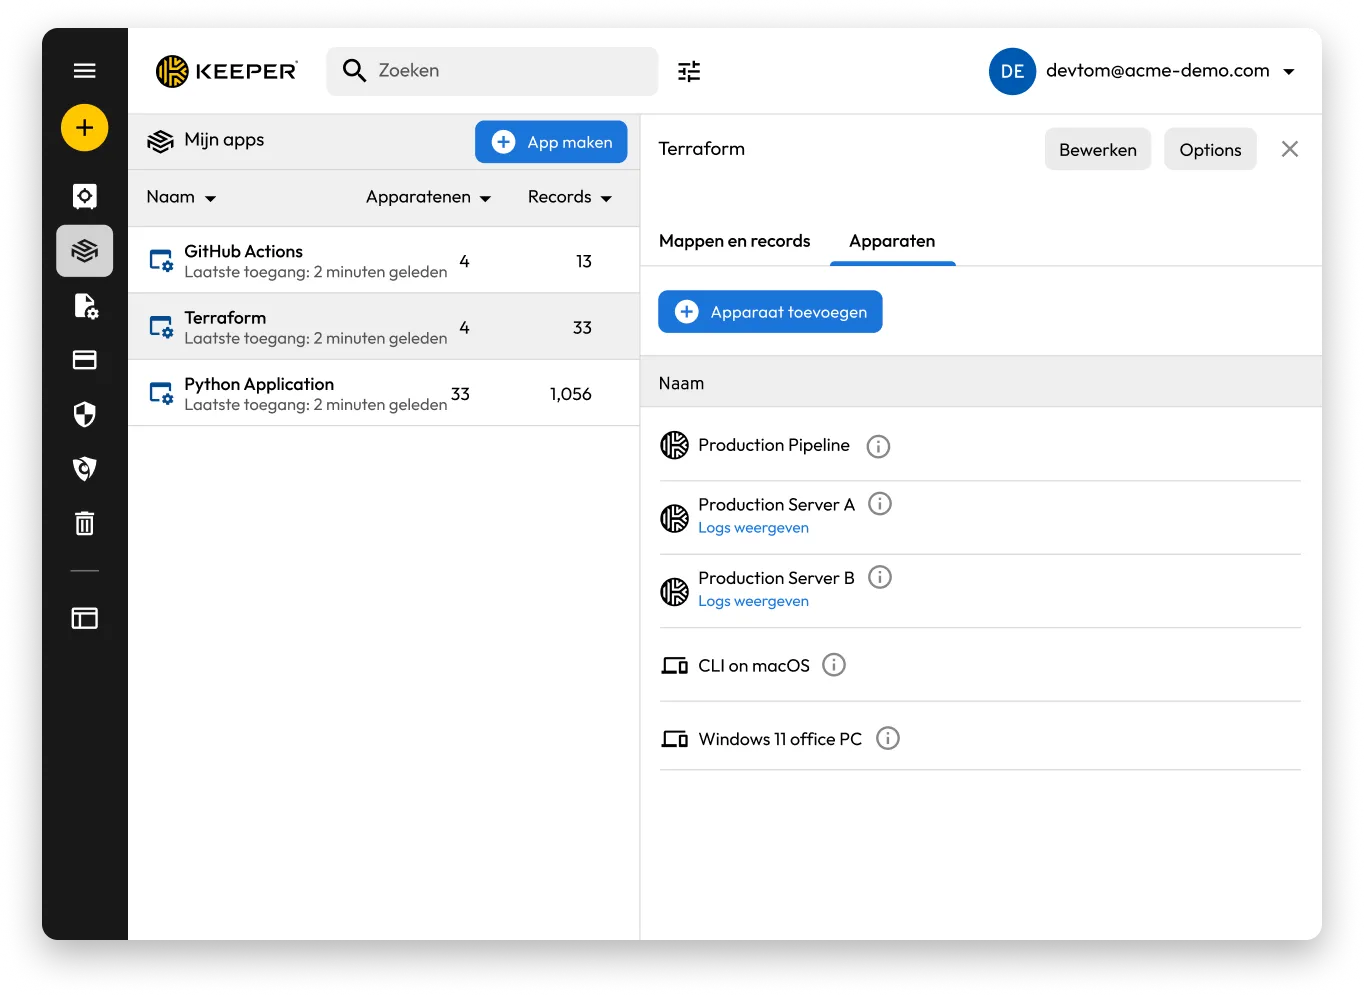This screenshot has width=1364, height=996.
Task: Click the CLI on macOS device name
Action: [754, 666]
